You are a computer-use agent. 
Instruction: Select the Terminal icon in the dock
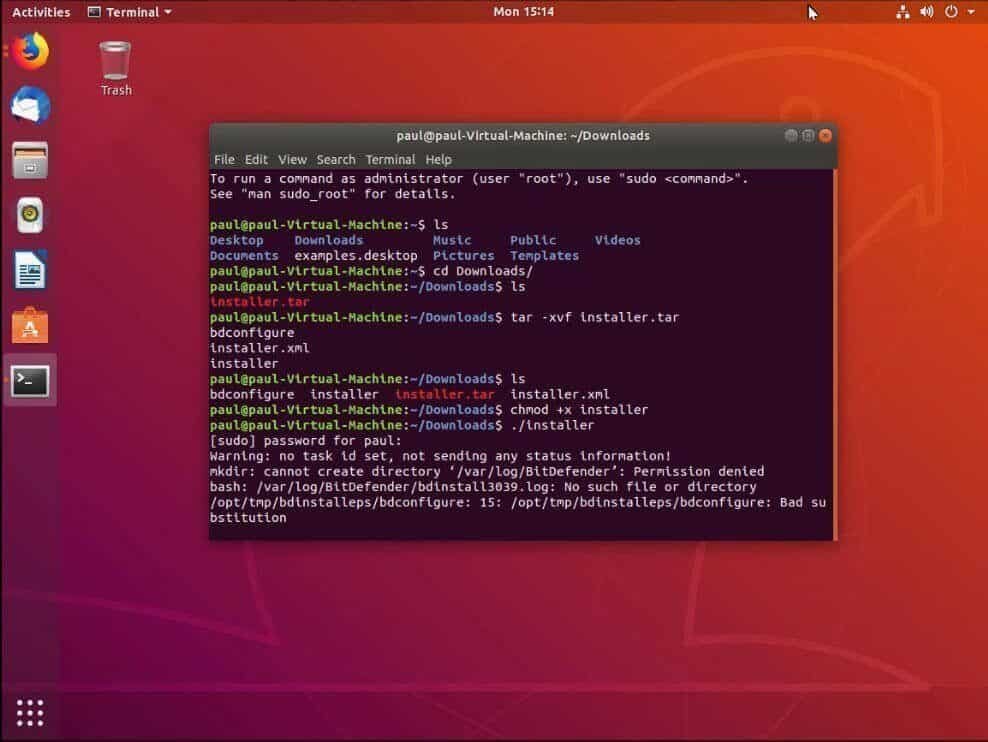tap(30, 380)
